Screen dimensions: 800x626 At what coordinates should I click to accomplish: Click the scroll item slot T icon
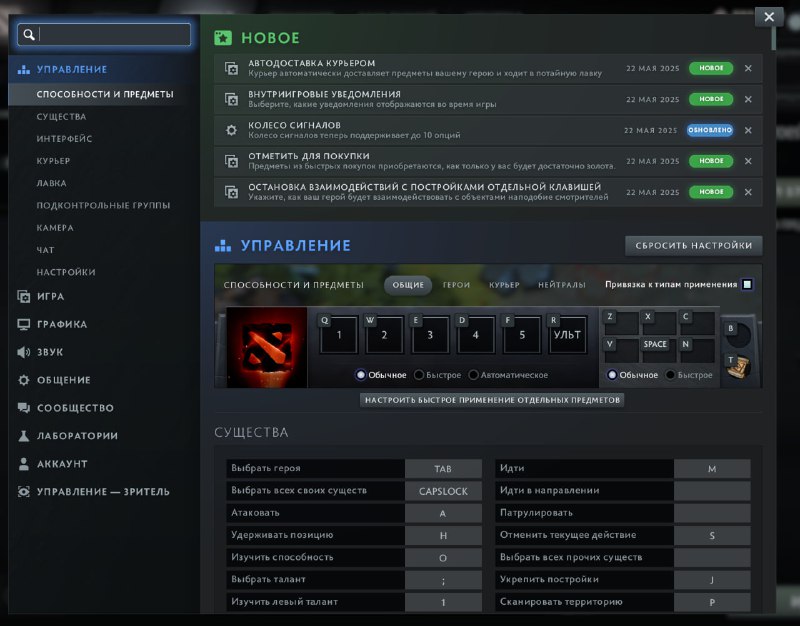738,366
